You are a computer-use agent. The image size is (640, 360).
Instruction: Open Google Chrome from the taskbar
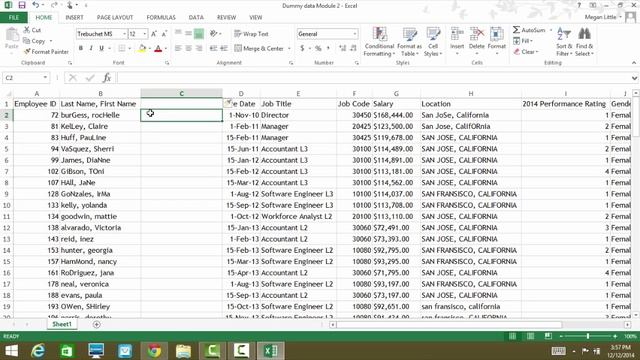154,351
